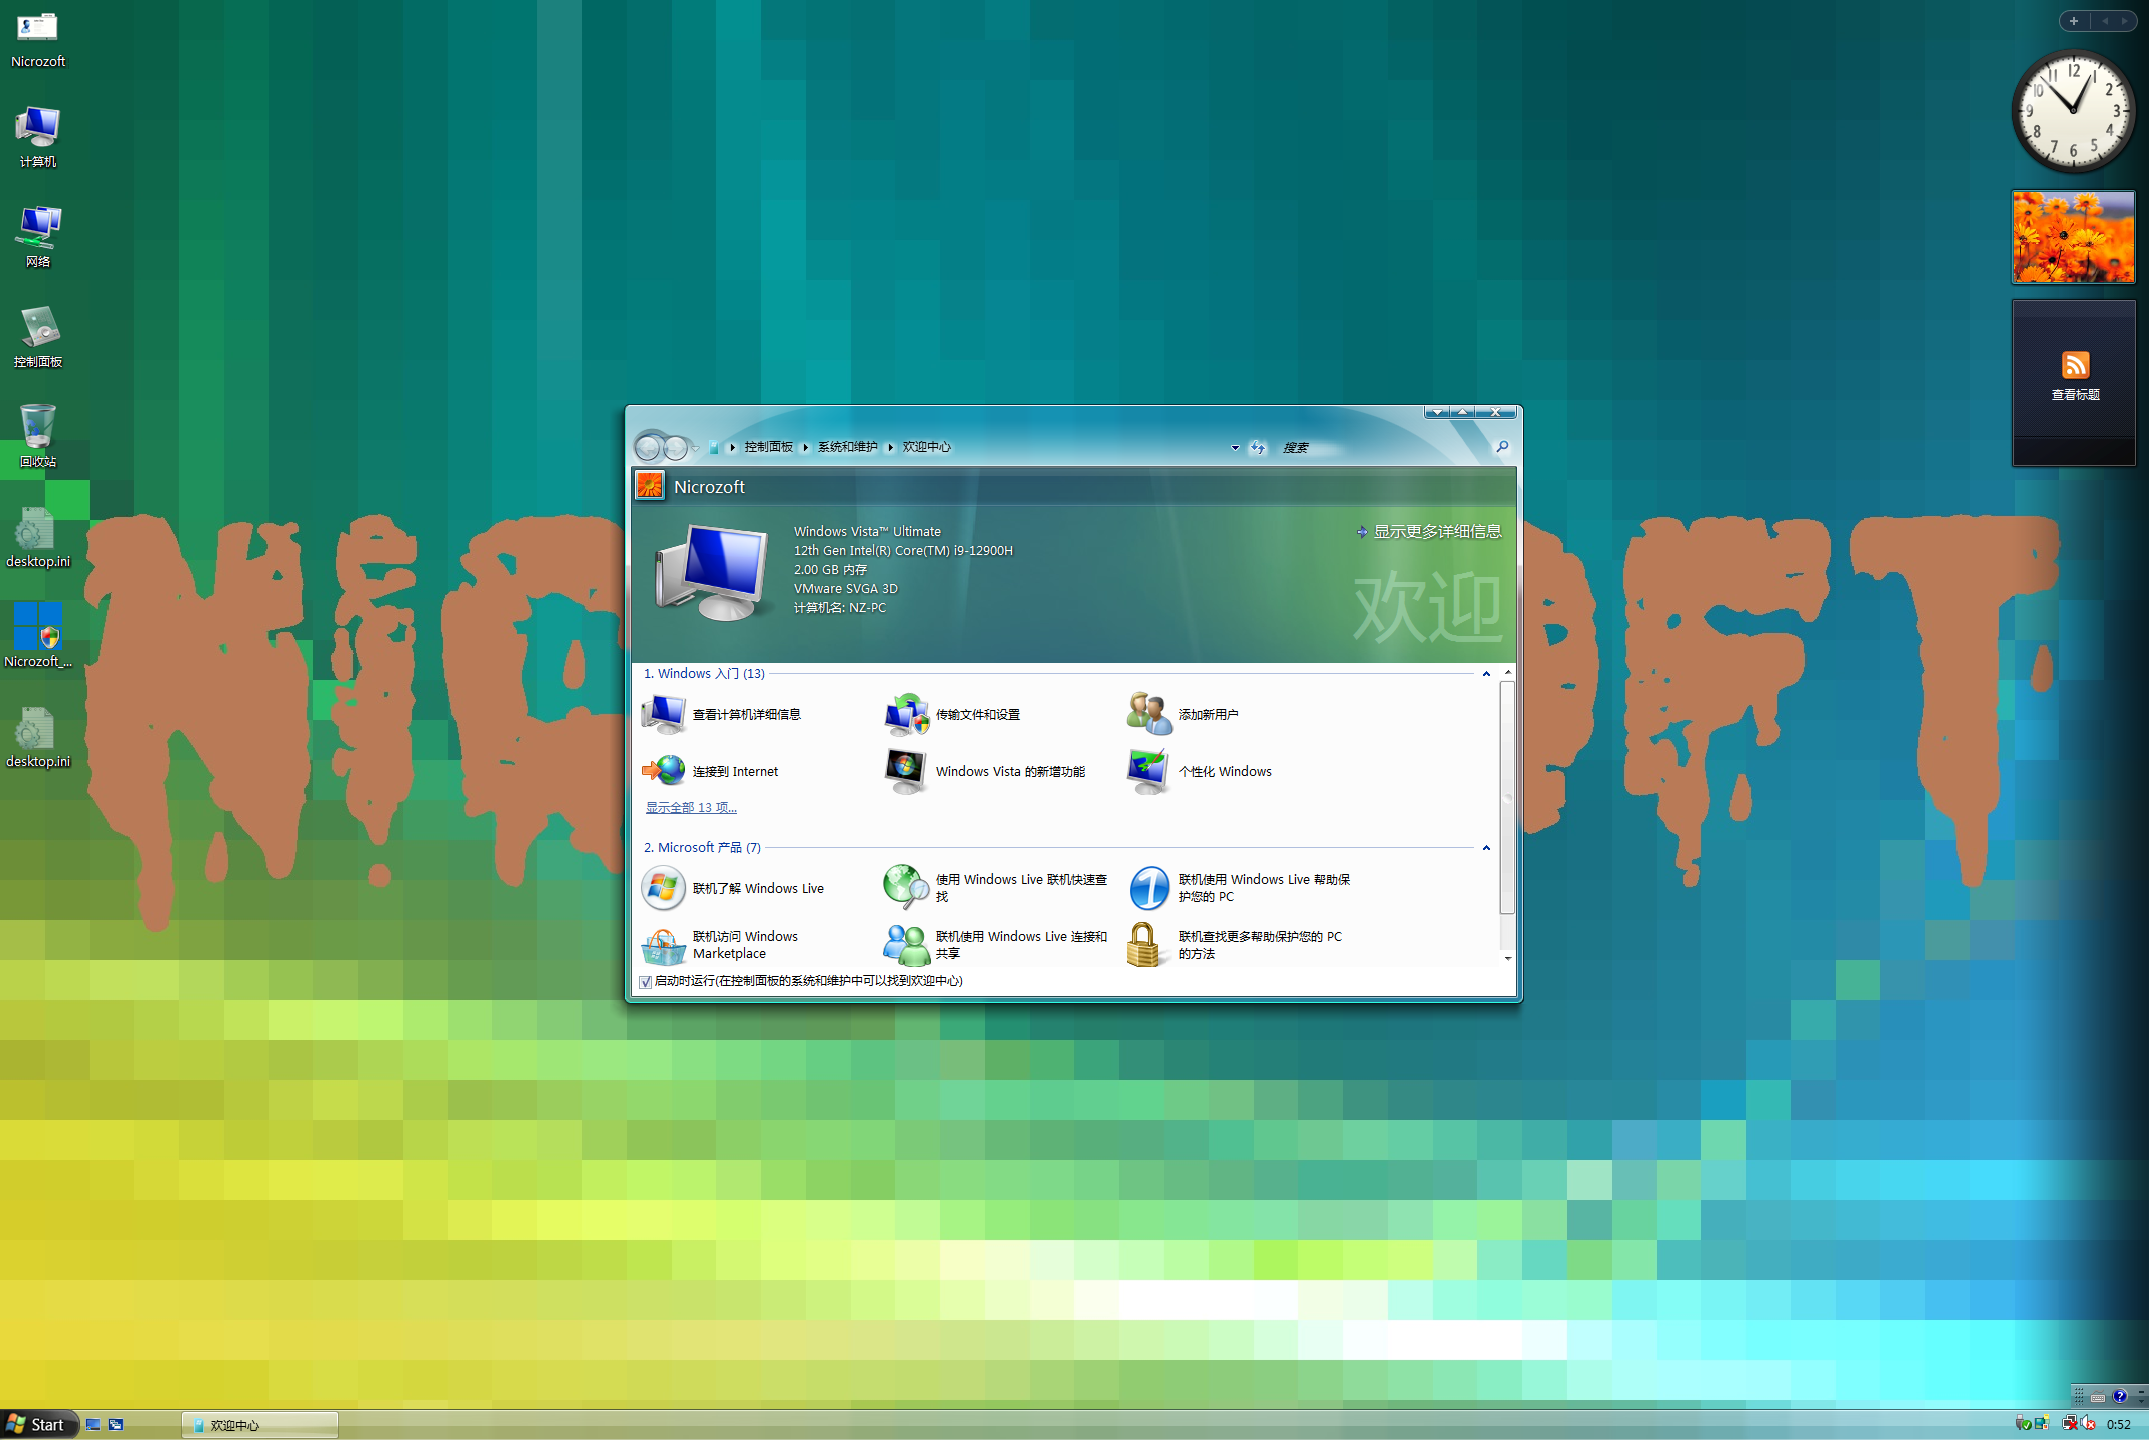Click the 联机了解 Windows Live logo icon

663,888
